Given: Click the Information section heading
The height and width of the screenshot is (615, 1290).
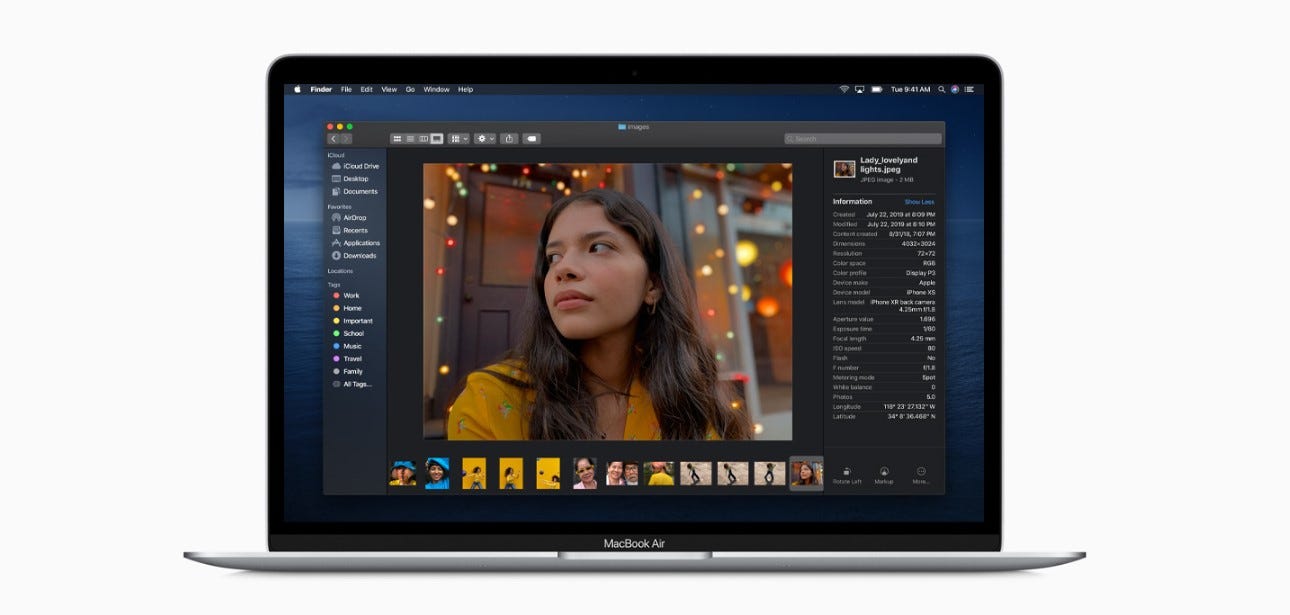Looking at the screenshot, I should [852, 202].
